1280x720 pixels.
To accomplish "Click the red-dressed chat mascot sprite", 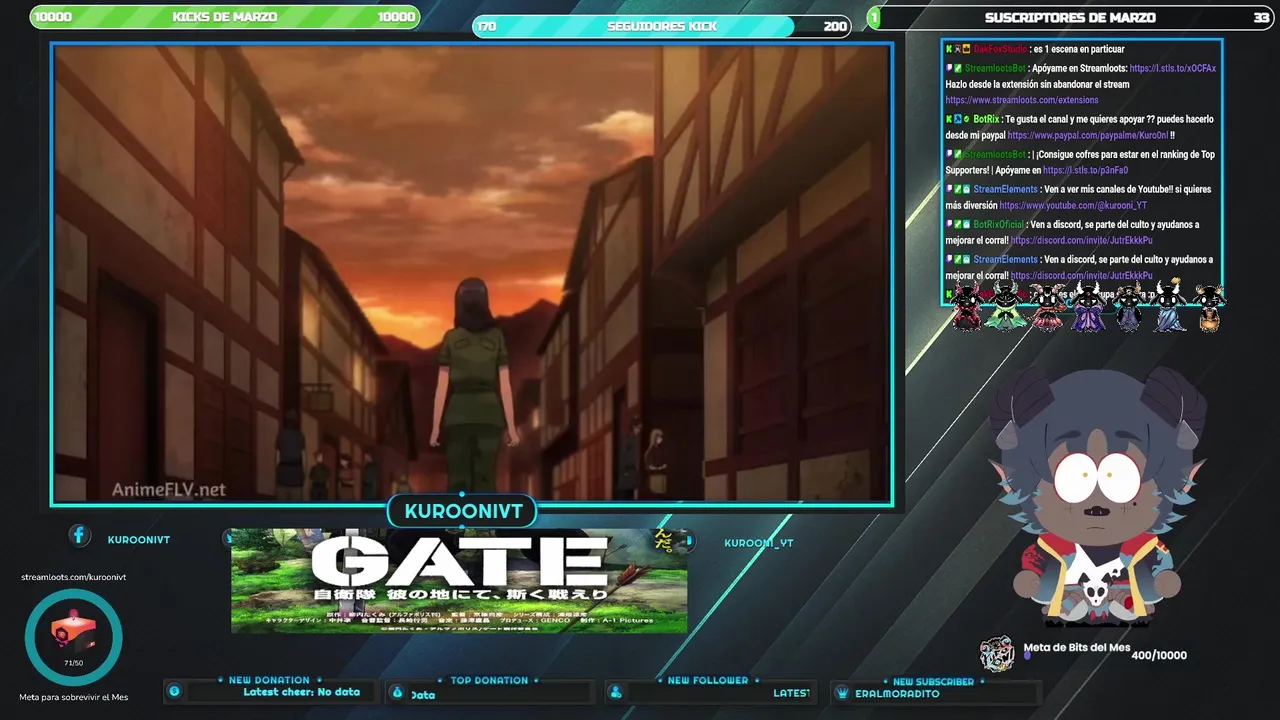I will [x=966, y=307].
